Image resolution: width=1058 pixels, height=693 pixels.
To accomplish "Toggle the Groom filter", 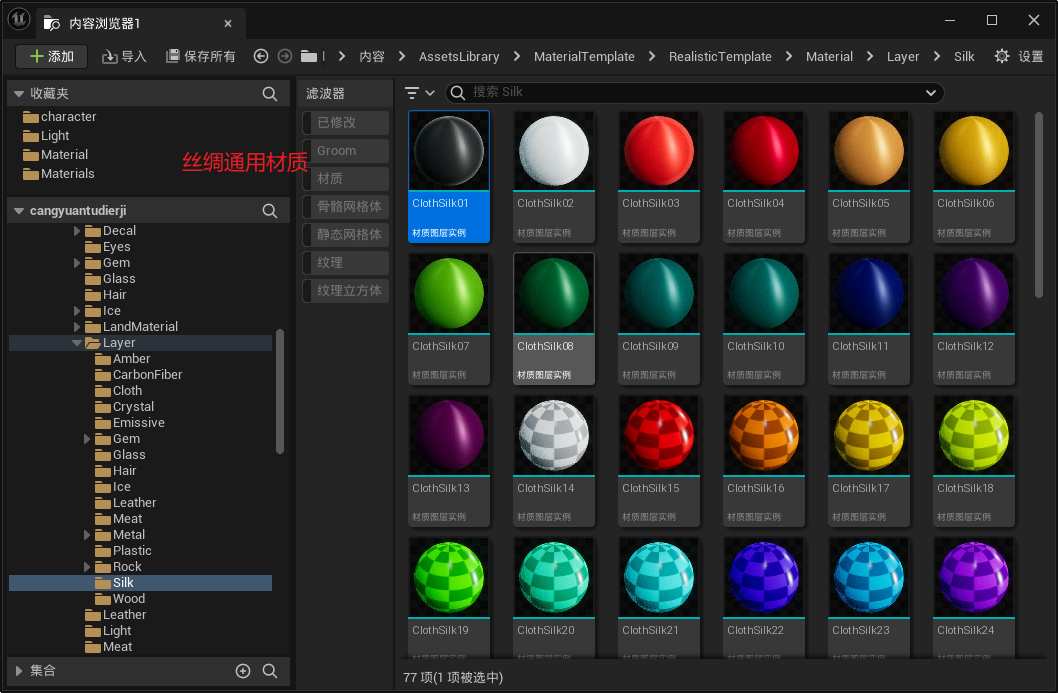I will tap(345, 151).
